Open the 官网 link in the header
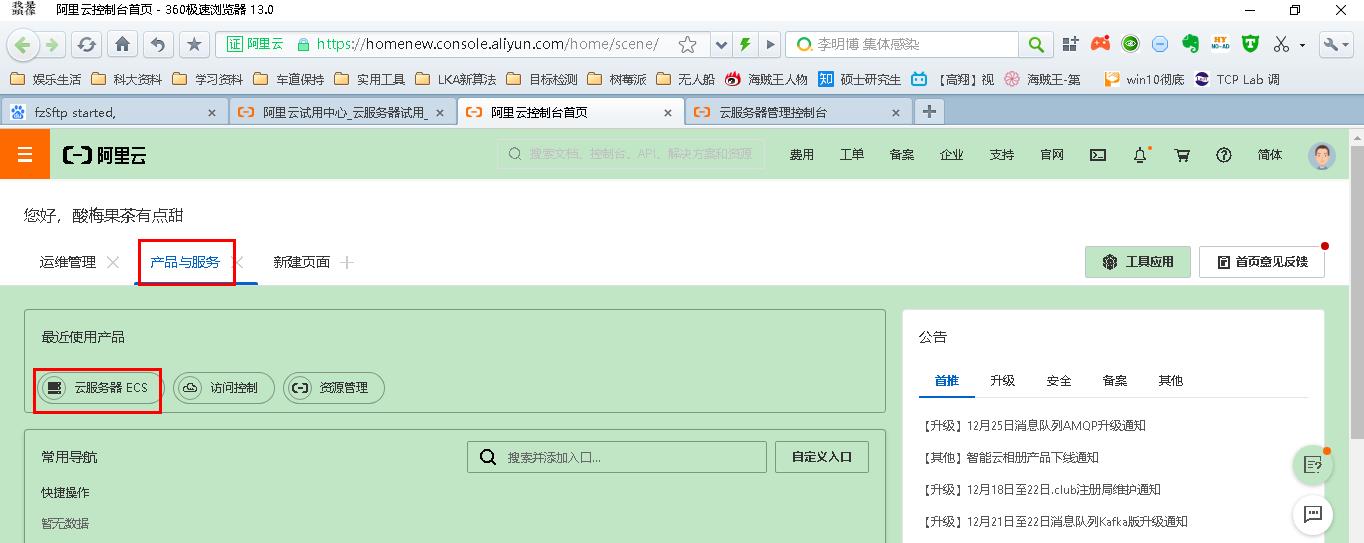 [1052, 155]
